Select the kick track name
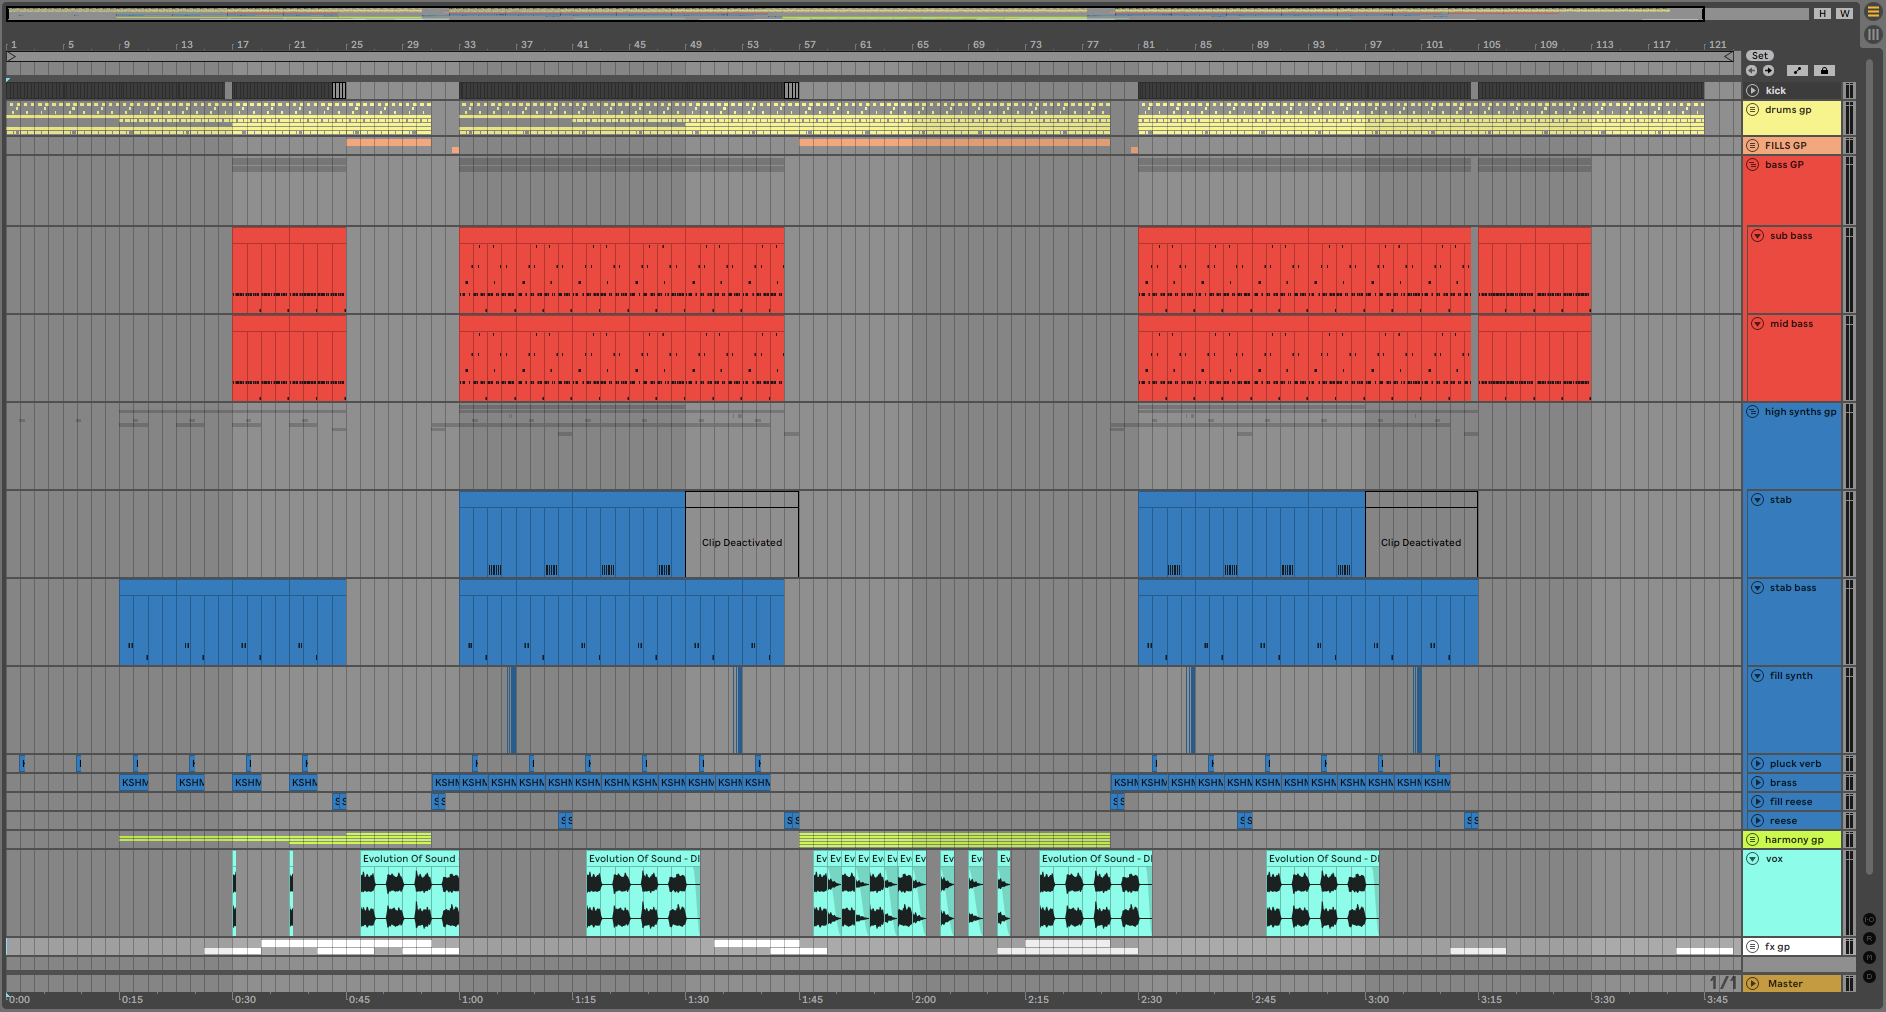Viewport: 1886px width, 1012px height. point(1775,90)
